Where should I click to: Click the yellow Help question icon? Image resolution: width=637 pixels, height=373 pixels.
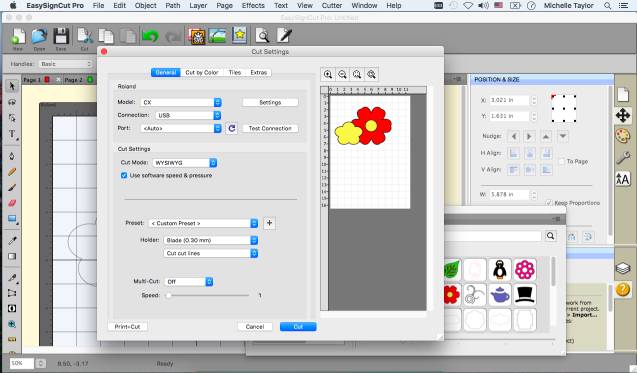pyautogui.click(x=623, y=290)
